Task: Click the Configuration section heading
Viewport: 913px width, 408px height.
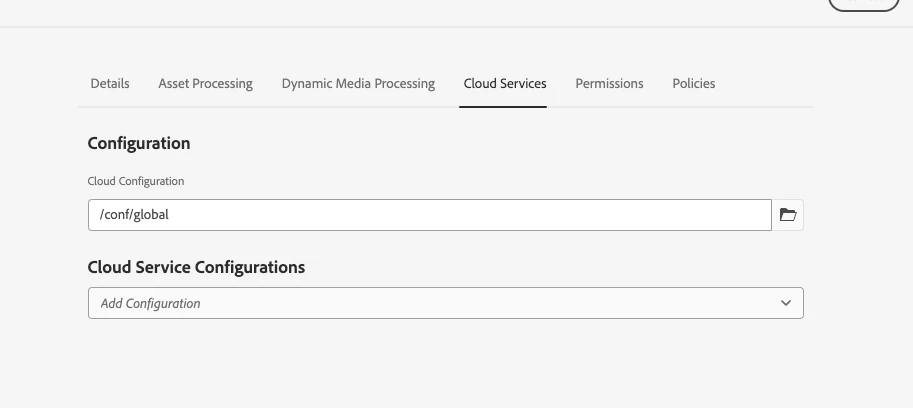Action: pyautogui.click(x=139, y=143)
